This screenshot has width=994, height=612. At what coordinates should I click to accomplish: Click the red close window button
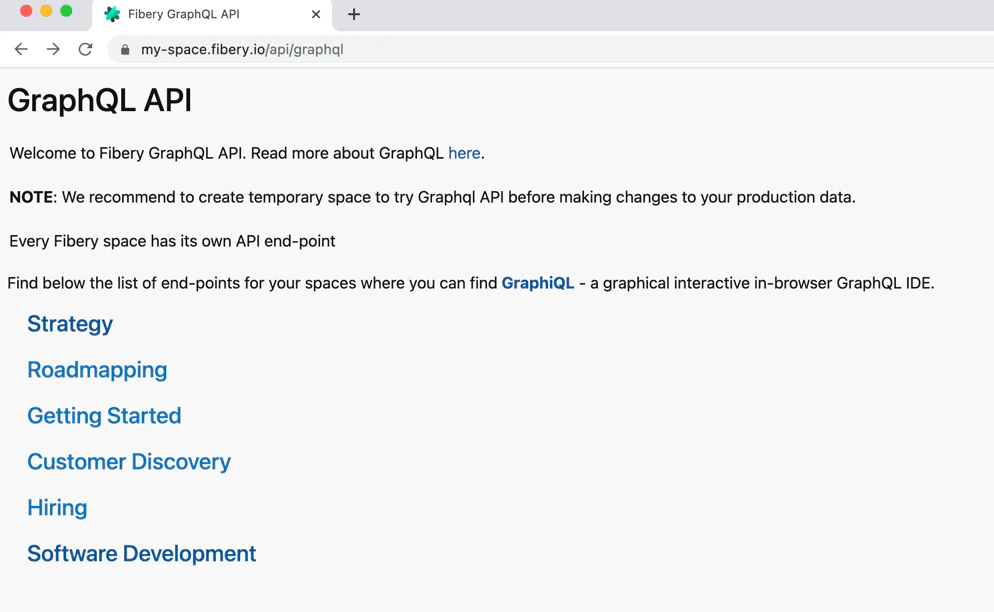(26, 11)
